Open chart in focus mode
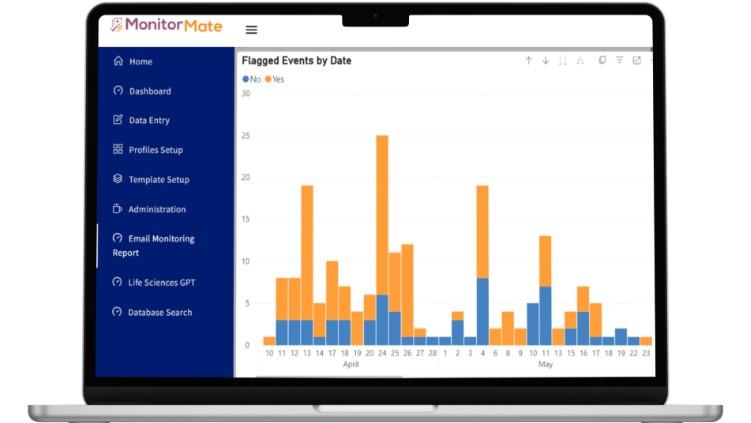The height and width of the screenshot is (423, 751). pos(636,61)
